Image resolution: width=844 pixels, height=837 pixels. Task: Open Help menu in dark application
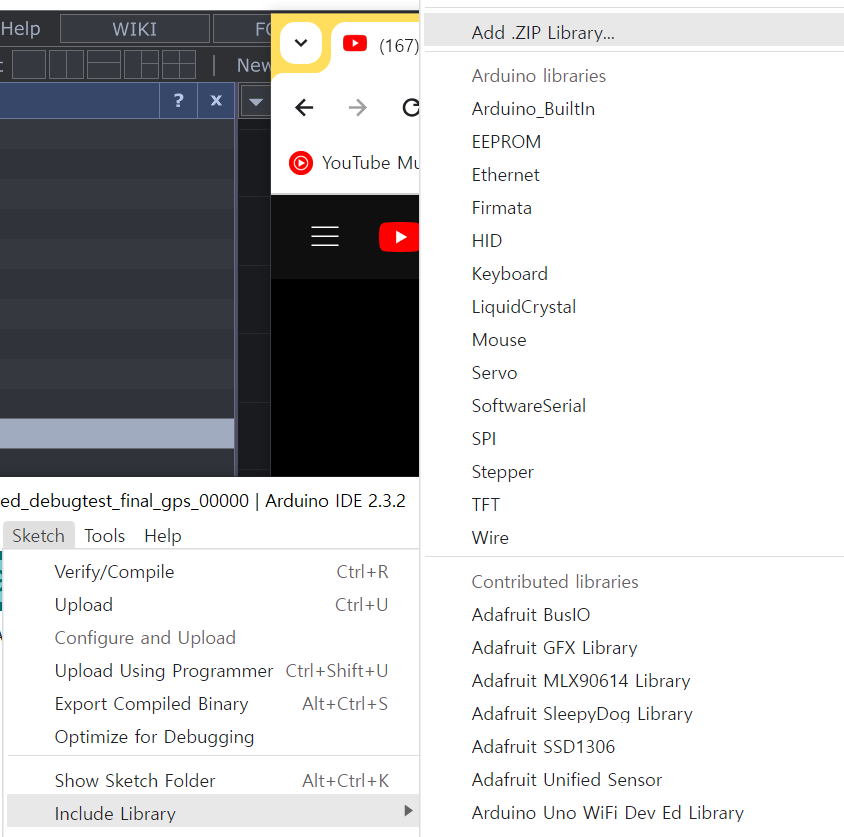pos(20,29)
